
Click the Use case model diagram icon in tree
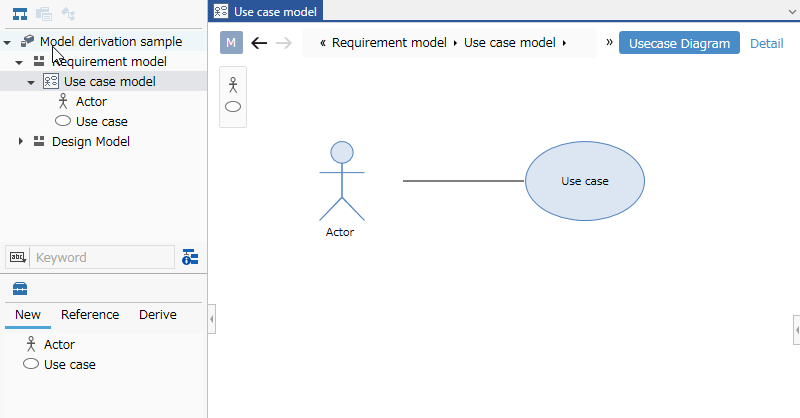click(51, 81)
